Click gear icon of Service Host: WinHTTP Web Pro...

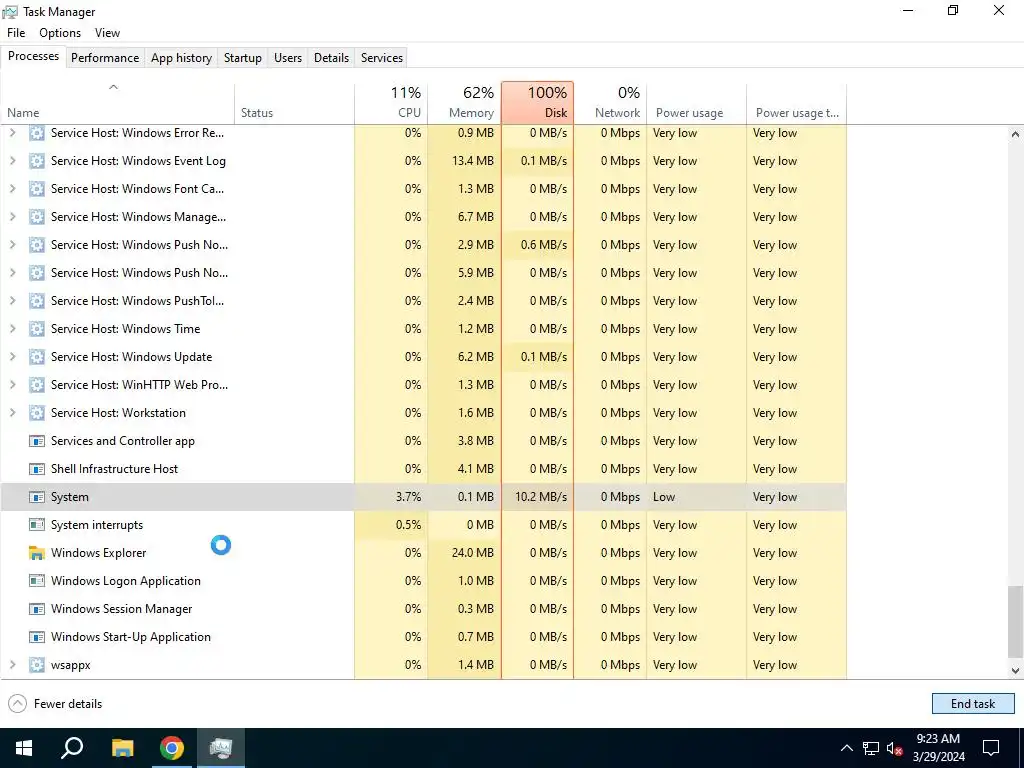[37, 385]
